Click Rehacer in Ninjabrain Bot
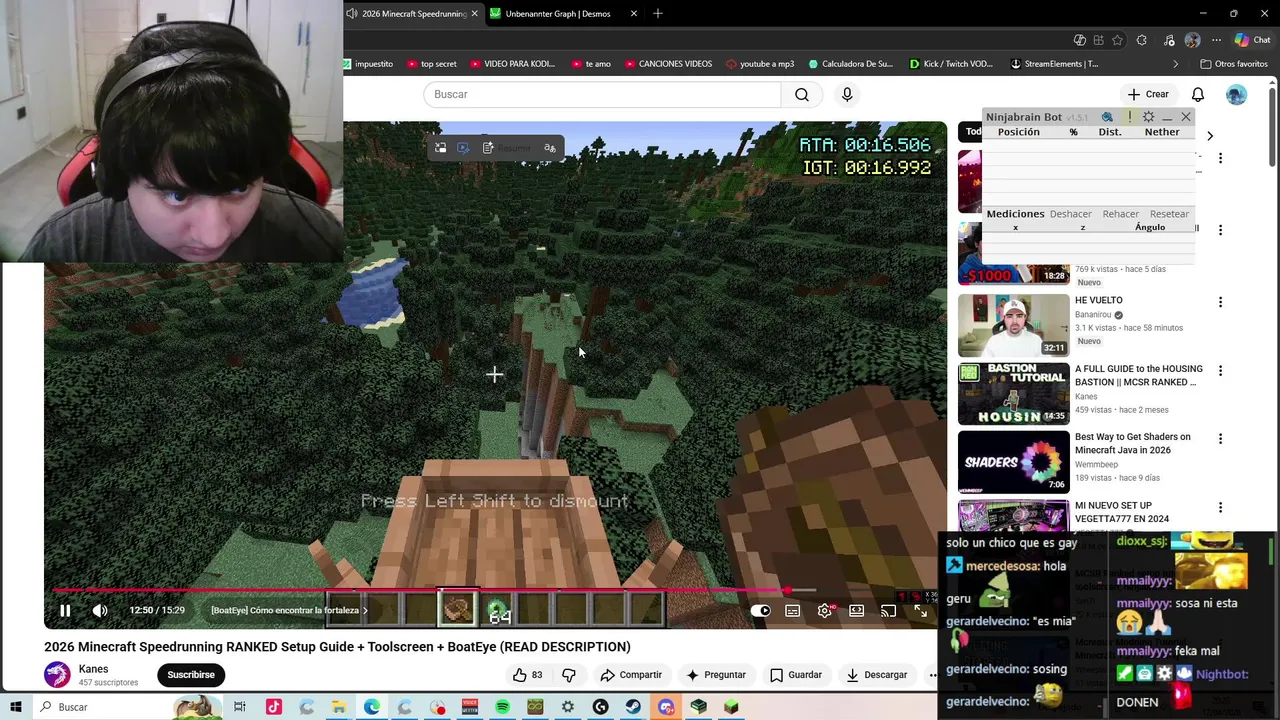This screenshot has width=1280, height=720. (1120, 214)
